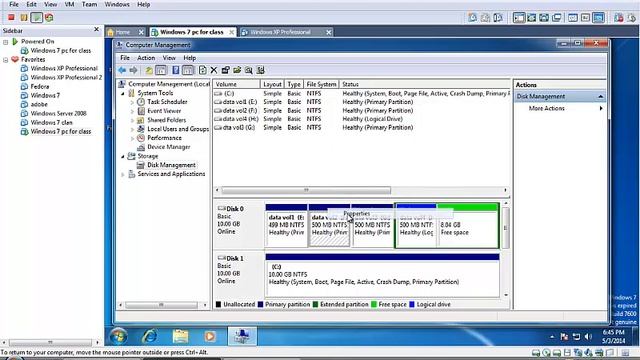Open the More Actions submenu arrow

601,108
